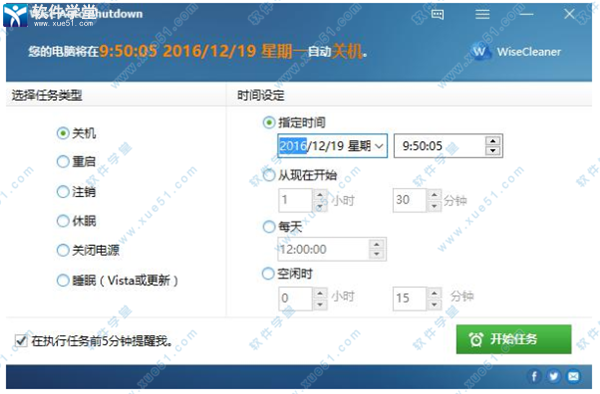Decrease the from-now 30 分钟 minutes value
This screenshot has height=394, width=600.
(x=434, y=206)
